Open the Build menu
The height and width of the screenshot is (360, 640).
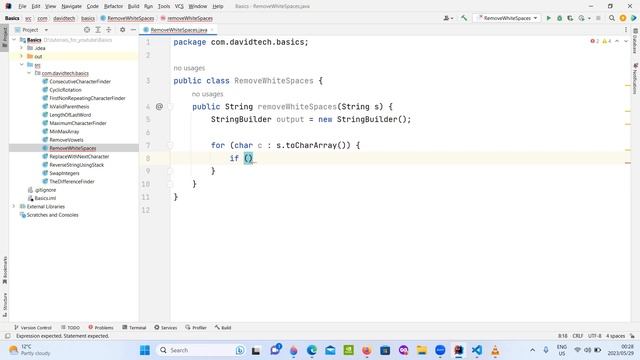(x=133, y=6)
